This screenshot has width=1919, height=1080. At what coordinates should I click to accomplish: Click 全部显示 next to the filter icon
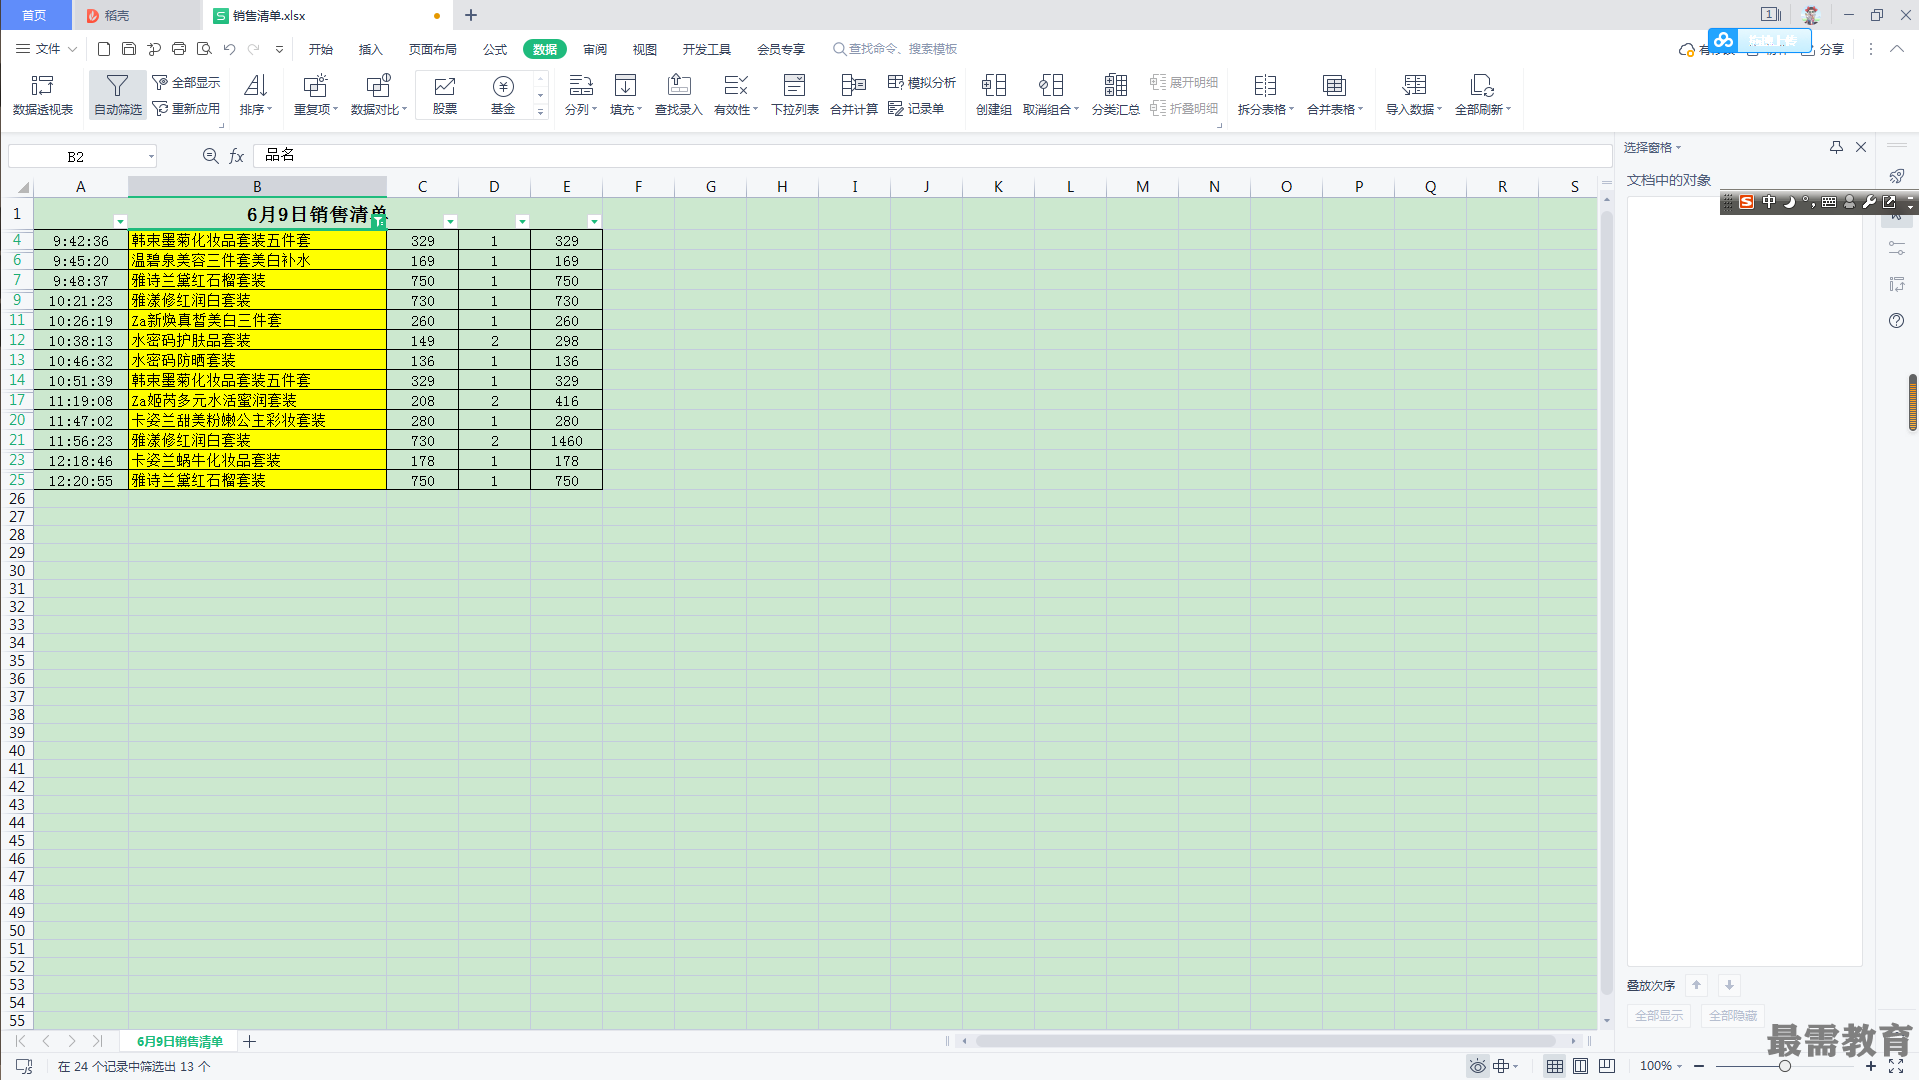click(x=186, y=82)
